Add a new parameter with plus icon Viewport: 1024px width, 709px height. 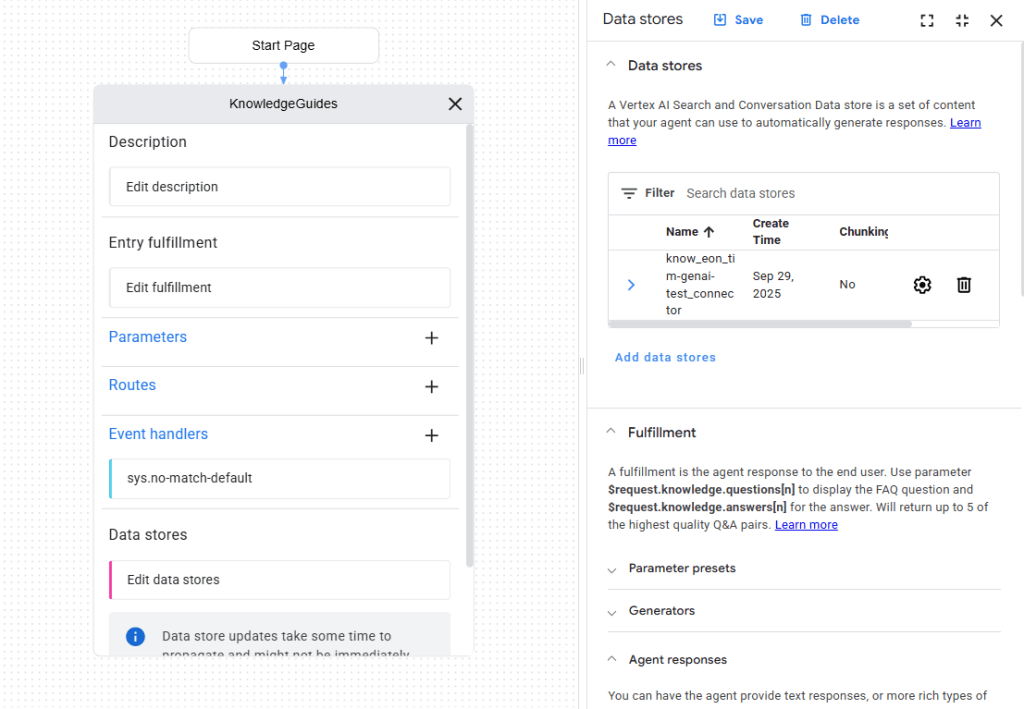pos(432,338)
